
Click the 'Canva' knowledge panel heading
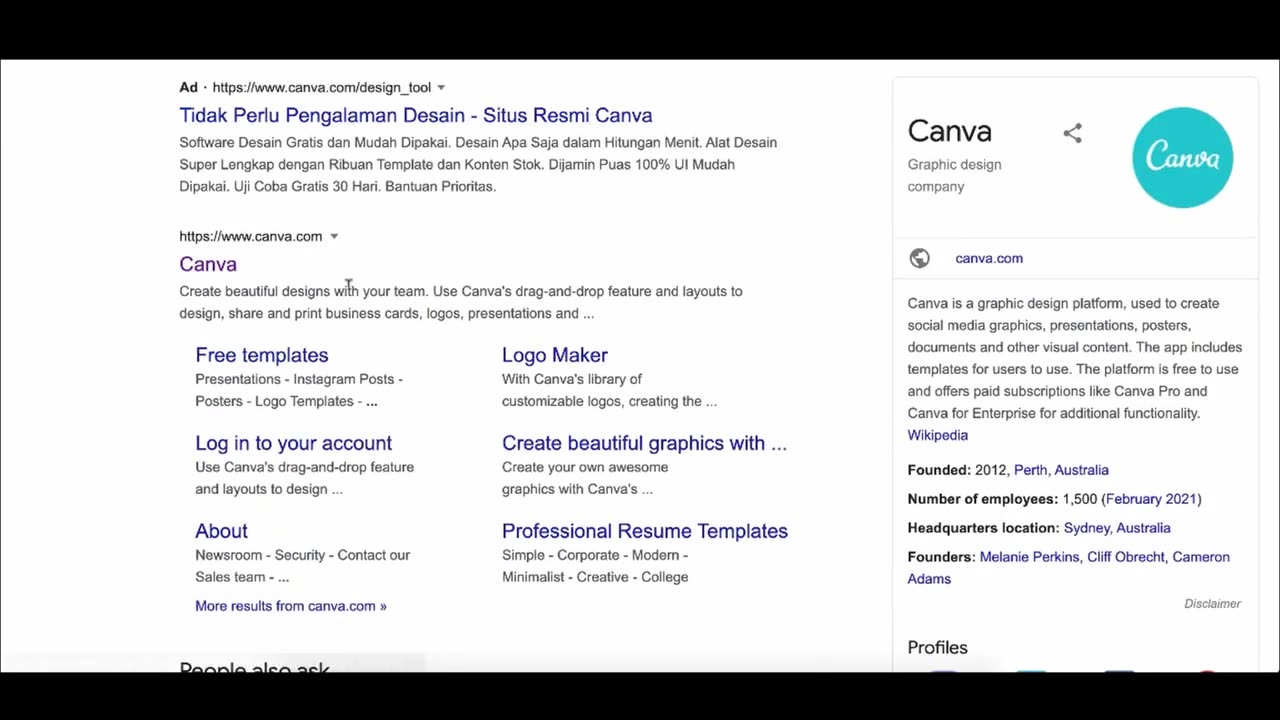point(950,131)
